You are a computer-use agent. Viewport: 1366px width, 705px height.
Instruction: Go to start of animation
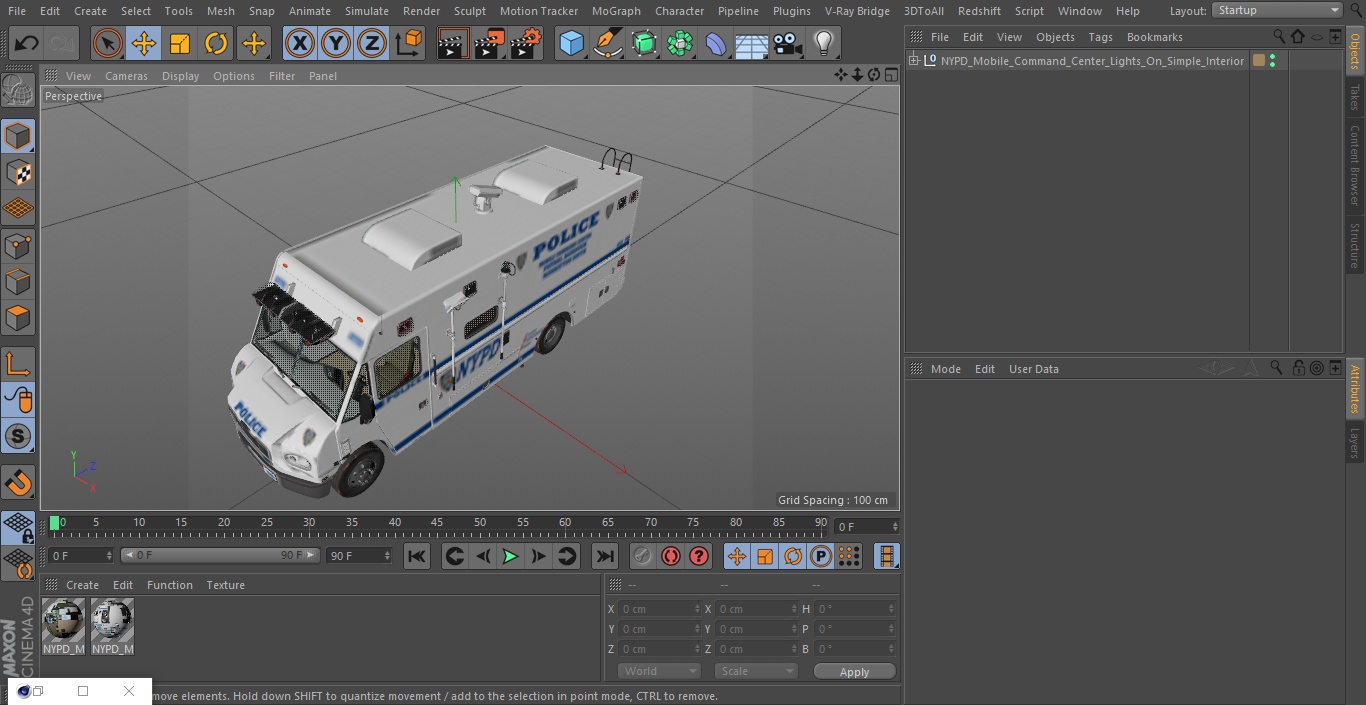click(x=417, y=556)
